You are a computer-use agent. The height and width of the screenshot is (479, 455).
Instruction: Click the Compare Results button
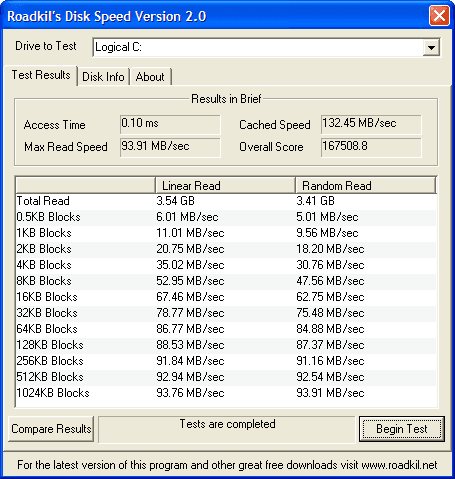51,429
